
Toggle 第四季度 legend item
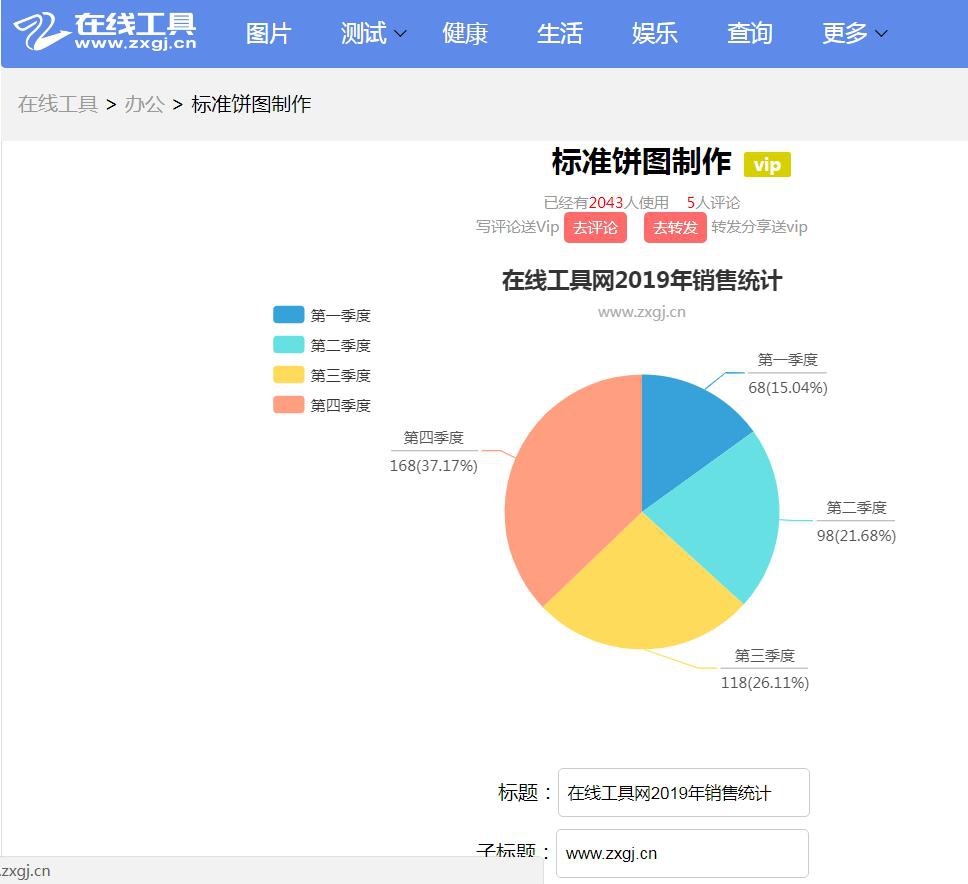pyautogui.click(x=322, y=405)
